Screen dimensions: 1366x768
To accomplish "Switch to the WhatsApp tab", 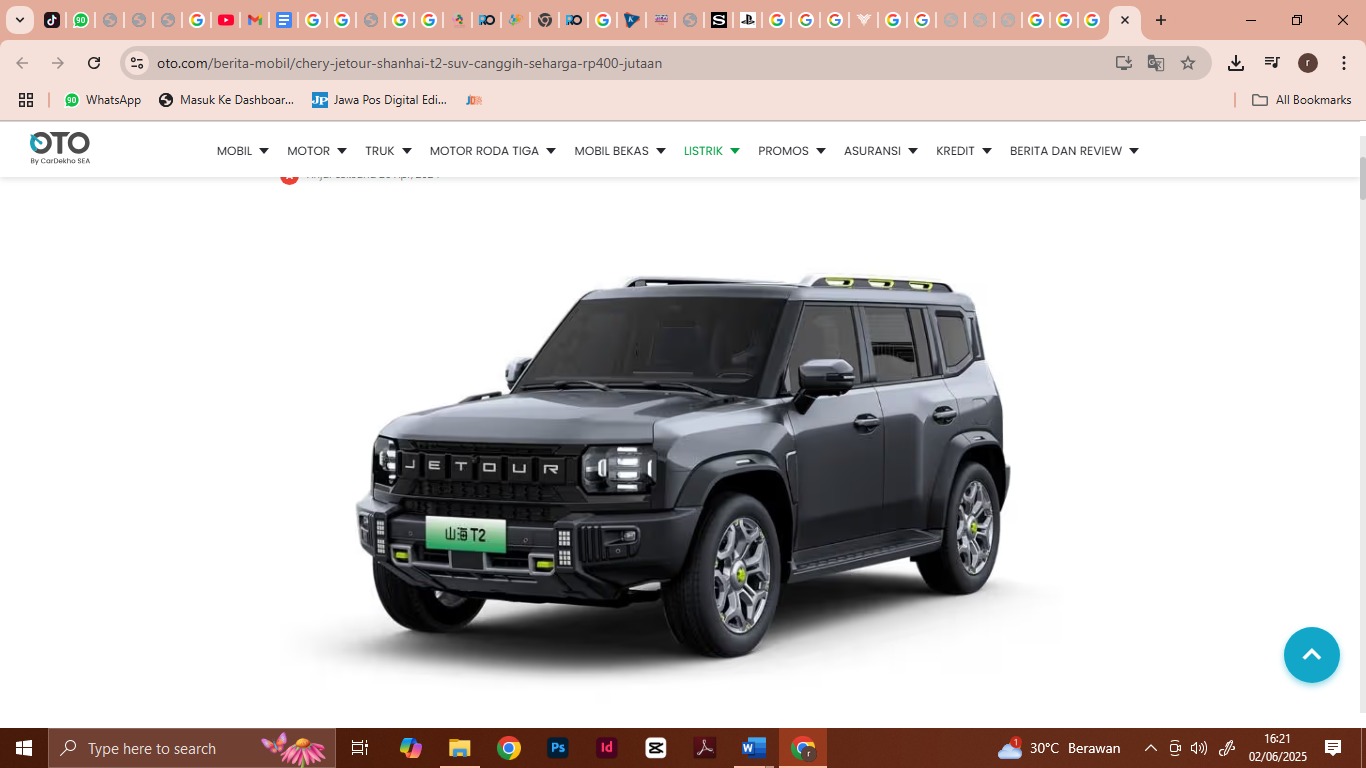I will tap(81, 20).
